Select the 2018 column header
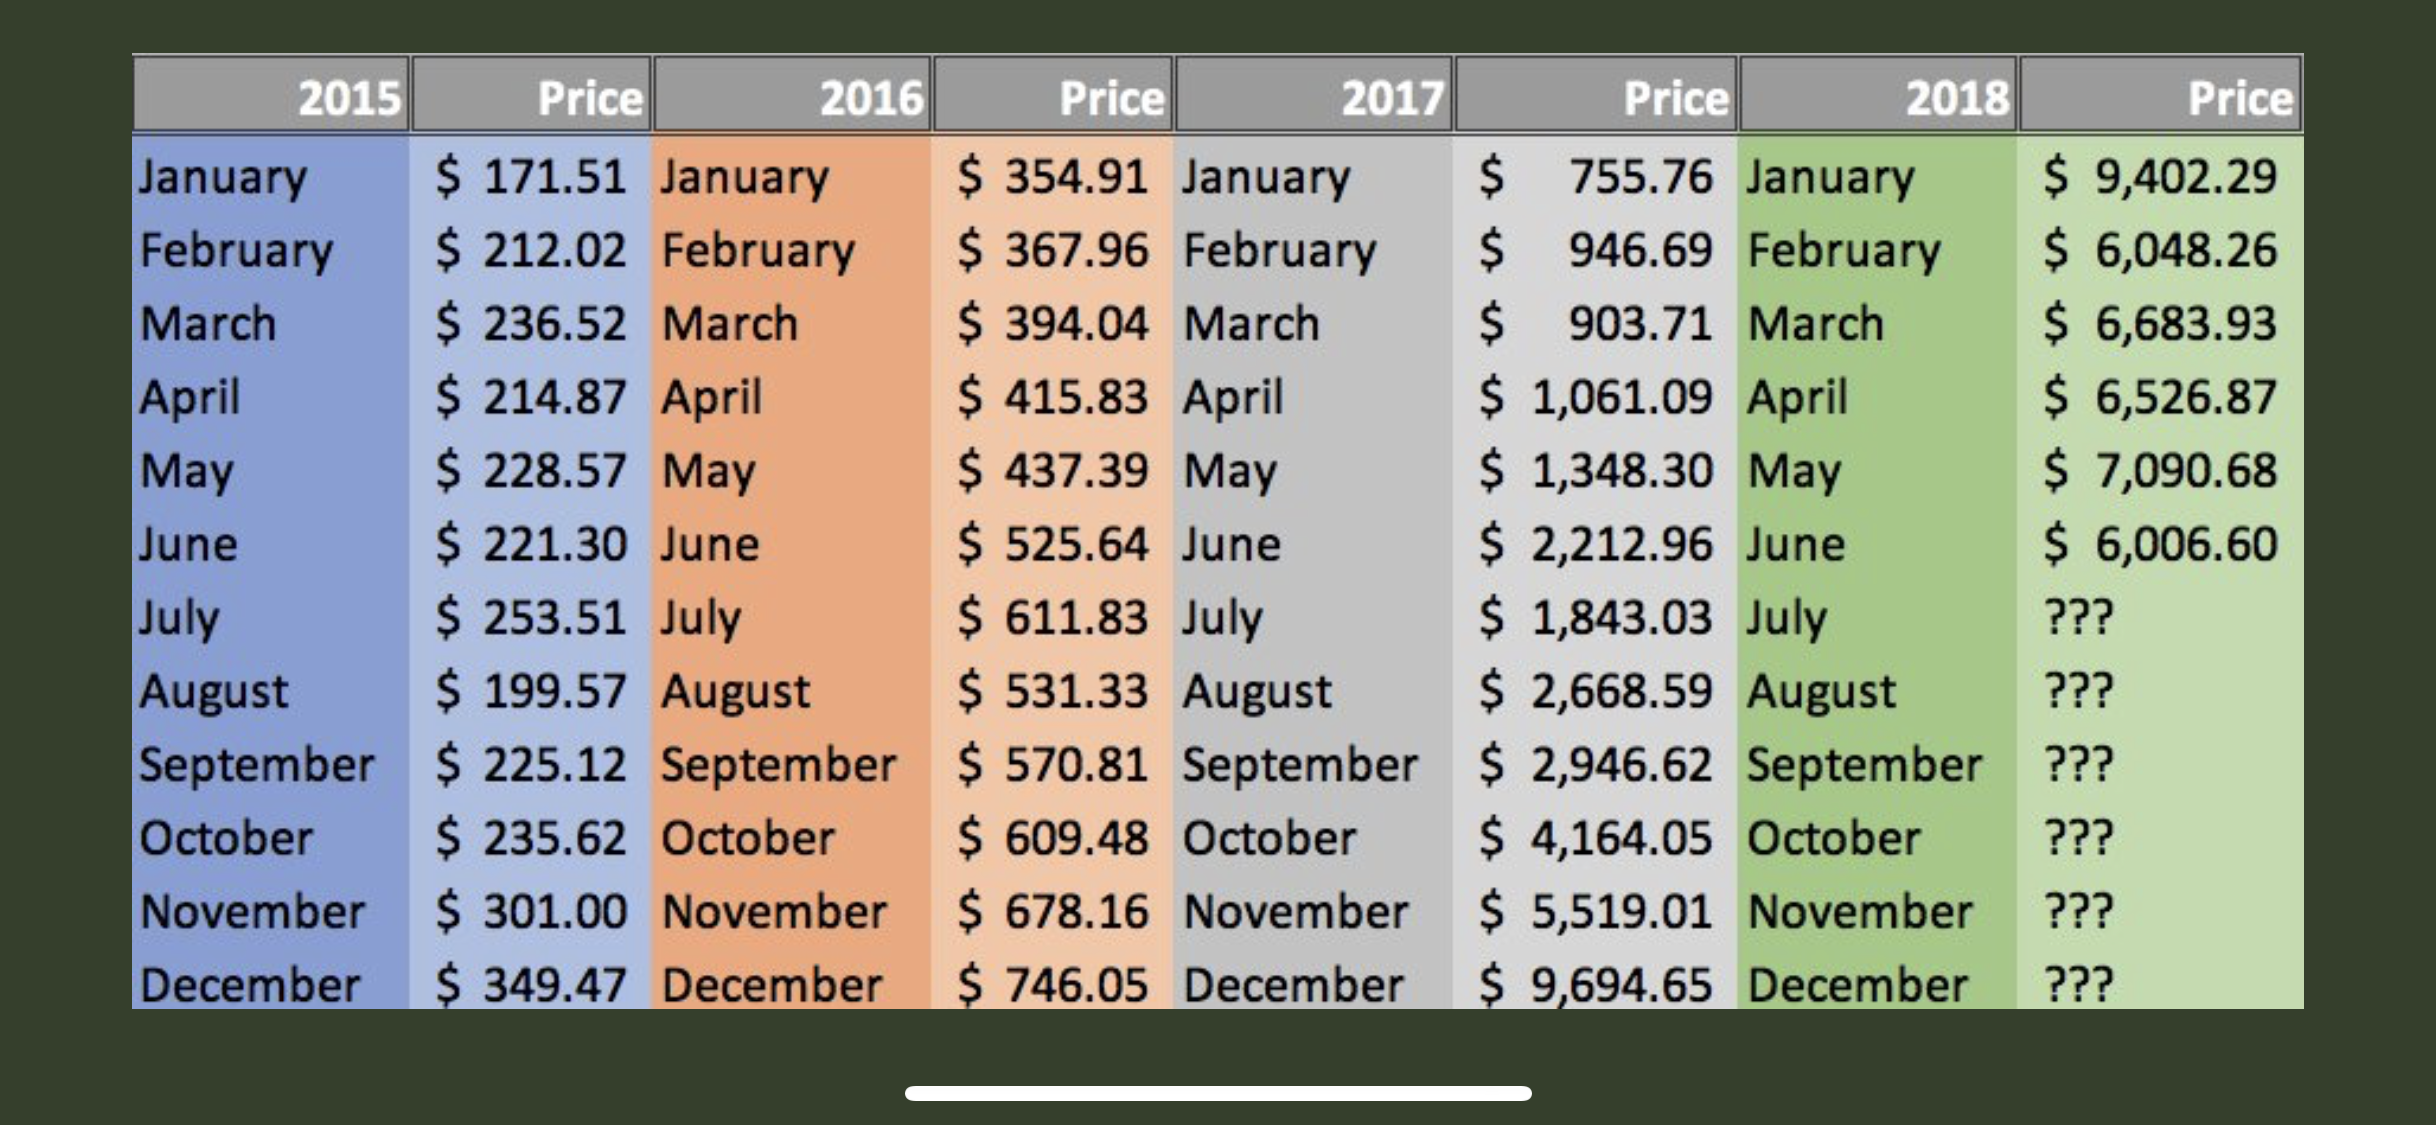 pyautogui.click(x=1877, y=96)
